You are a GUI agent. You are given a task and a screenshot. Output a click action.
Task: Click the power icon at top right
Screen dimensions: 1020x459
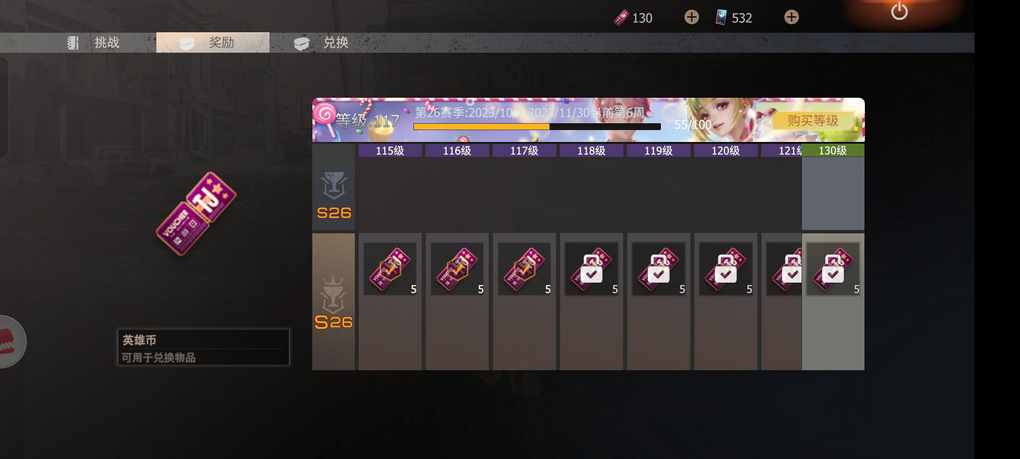click(x=899, y=11)
